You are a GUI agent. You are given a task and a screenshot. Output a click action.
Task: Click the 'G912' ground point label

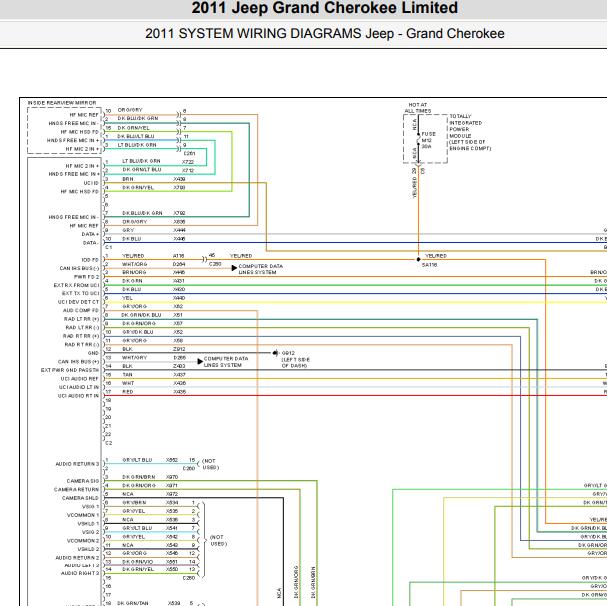[288, 353]
